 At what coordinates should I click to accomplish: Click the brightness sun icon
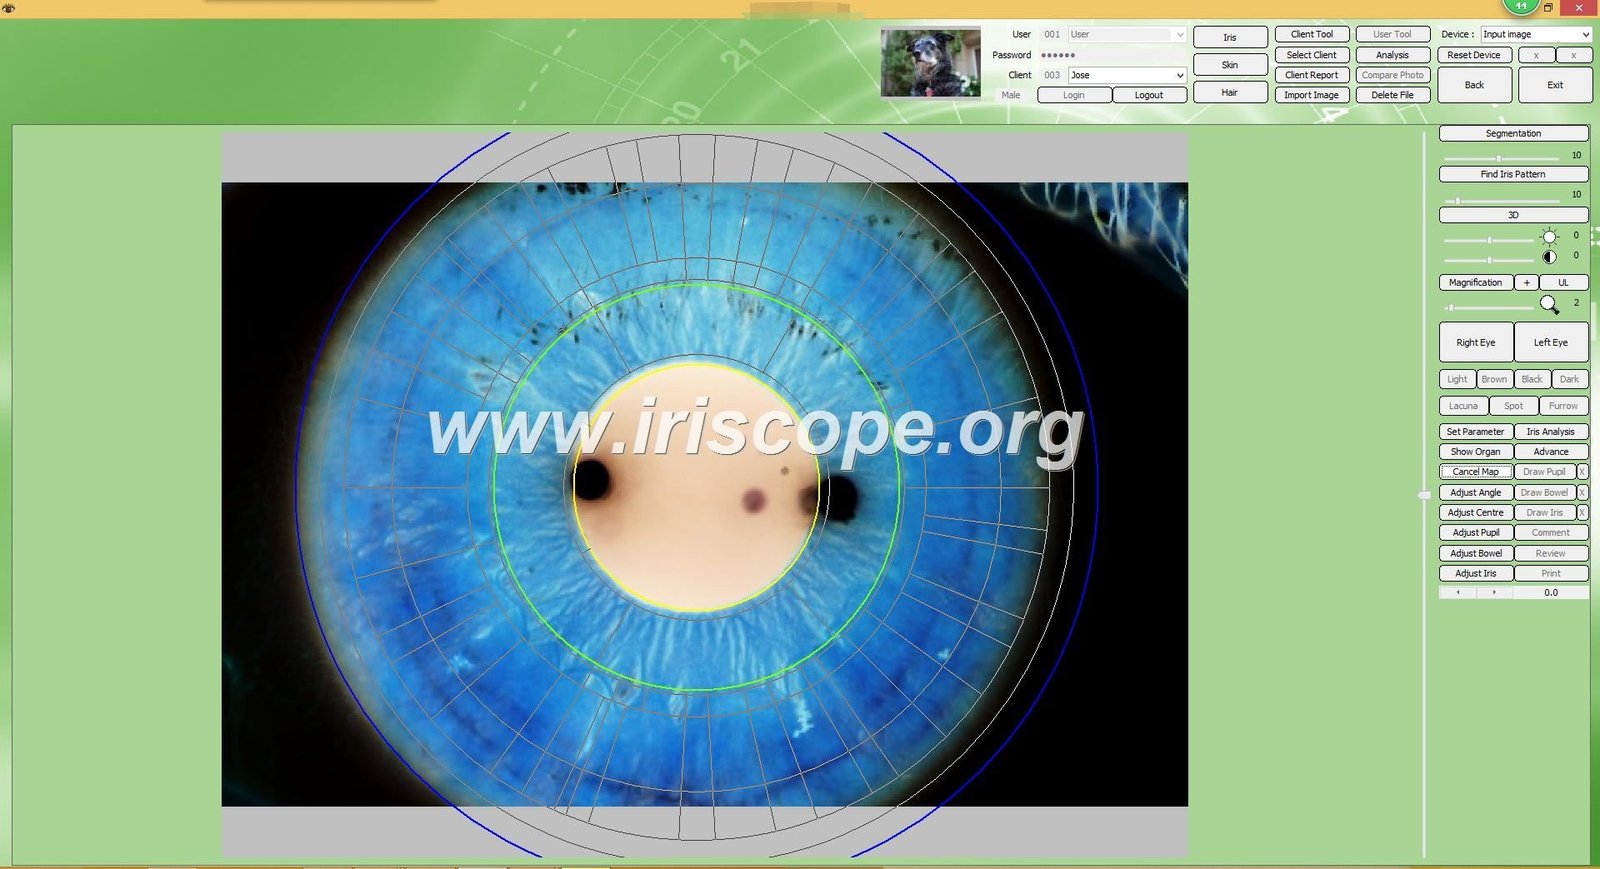1549,237
